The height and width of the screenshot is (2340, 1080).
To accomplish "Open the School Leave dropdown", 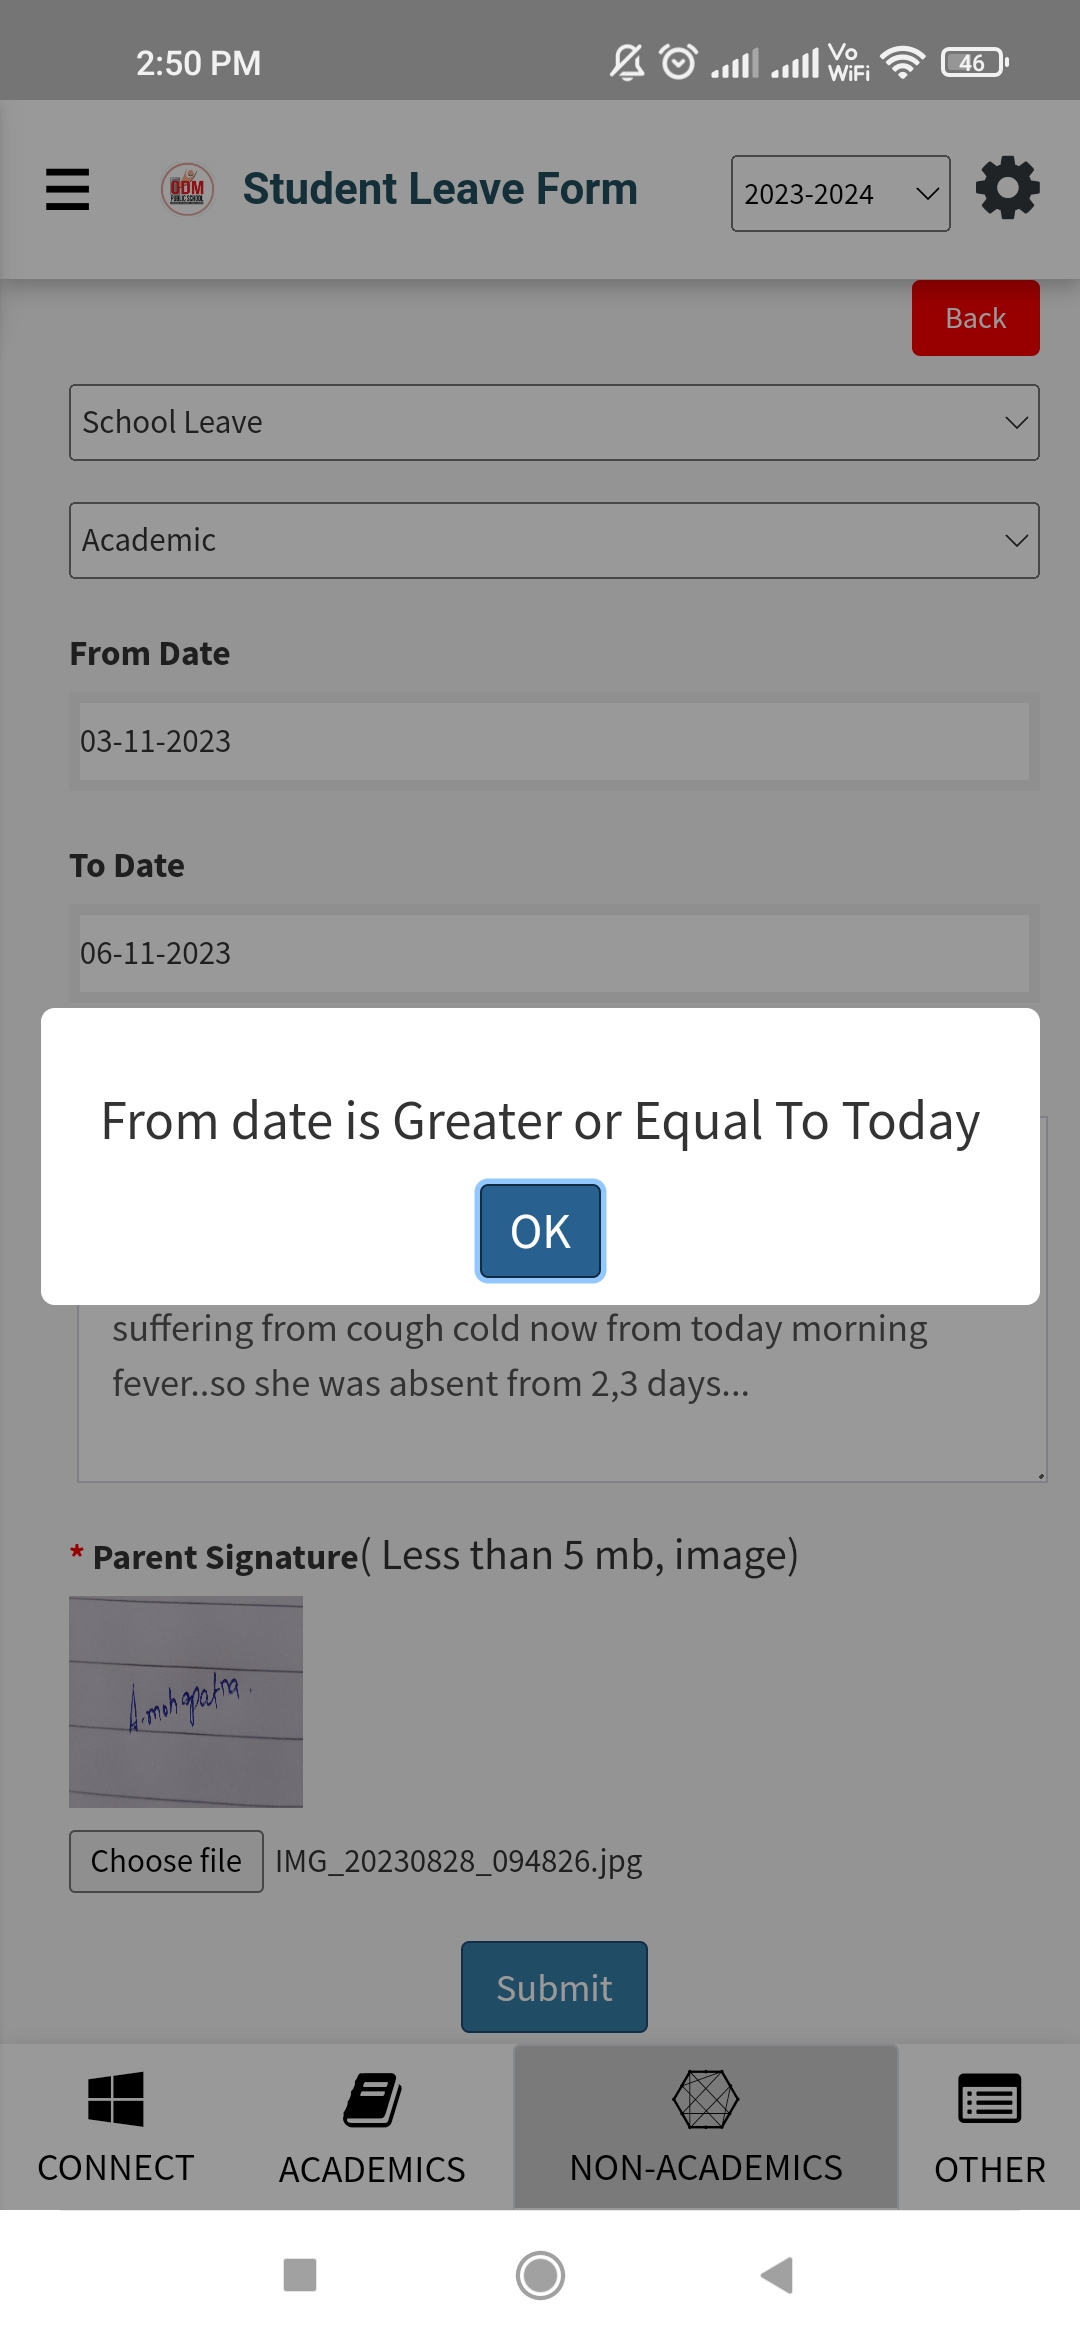I will point(554,422).
